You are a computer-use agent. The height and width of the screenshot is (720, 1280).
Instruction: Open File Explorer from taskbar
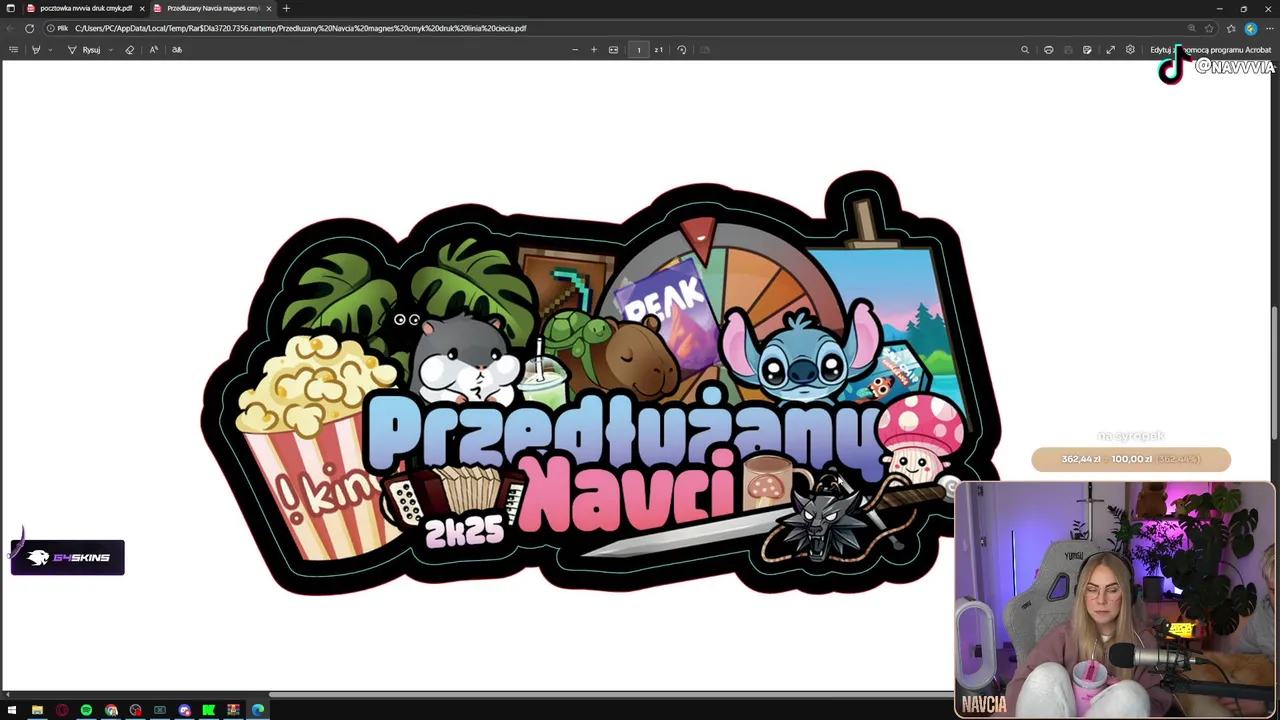point(37,710)
